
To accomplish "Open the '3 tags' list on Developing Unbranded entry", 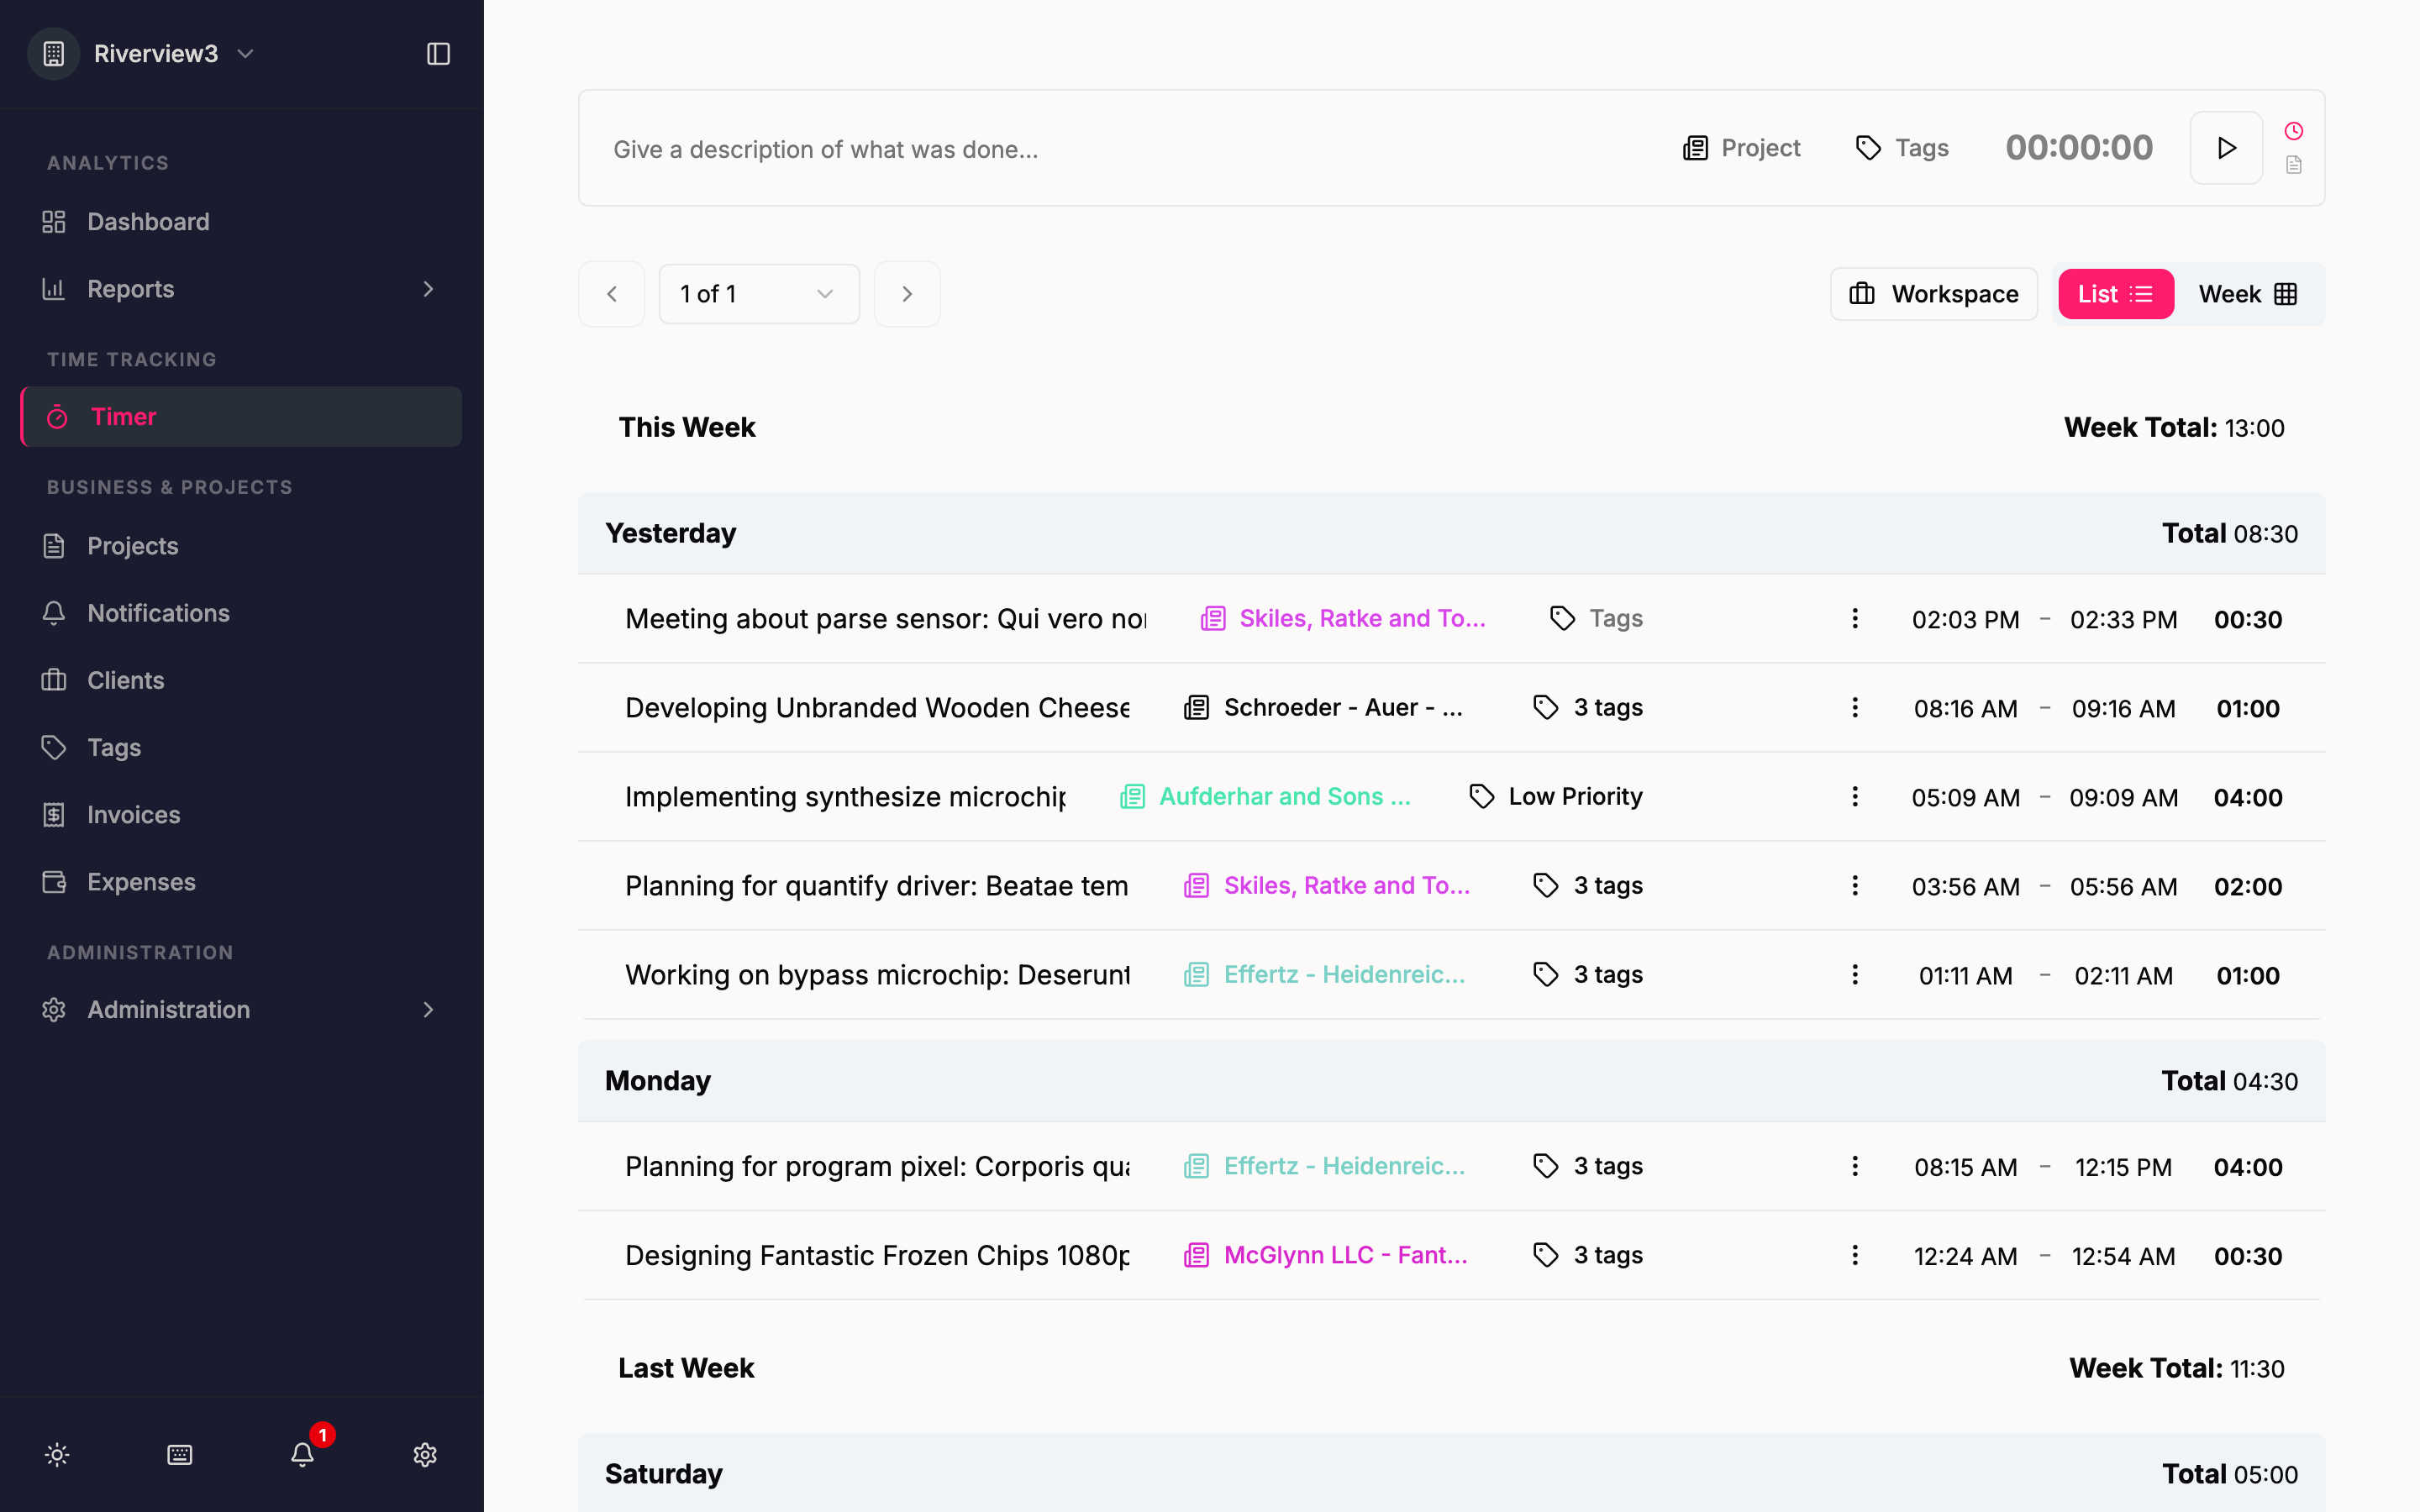I will point(1588,708).
